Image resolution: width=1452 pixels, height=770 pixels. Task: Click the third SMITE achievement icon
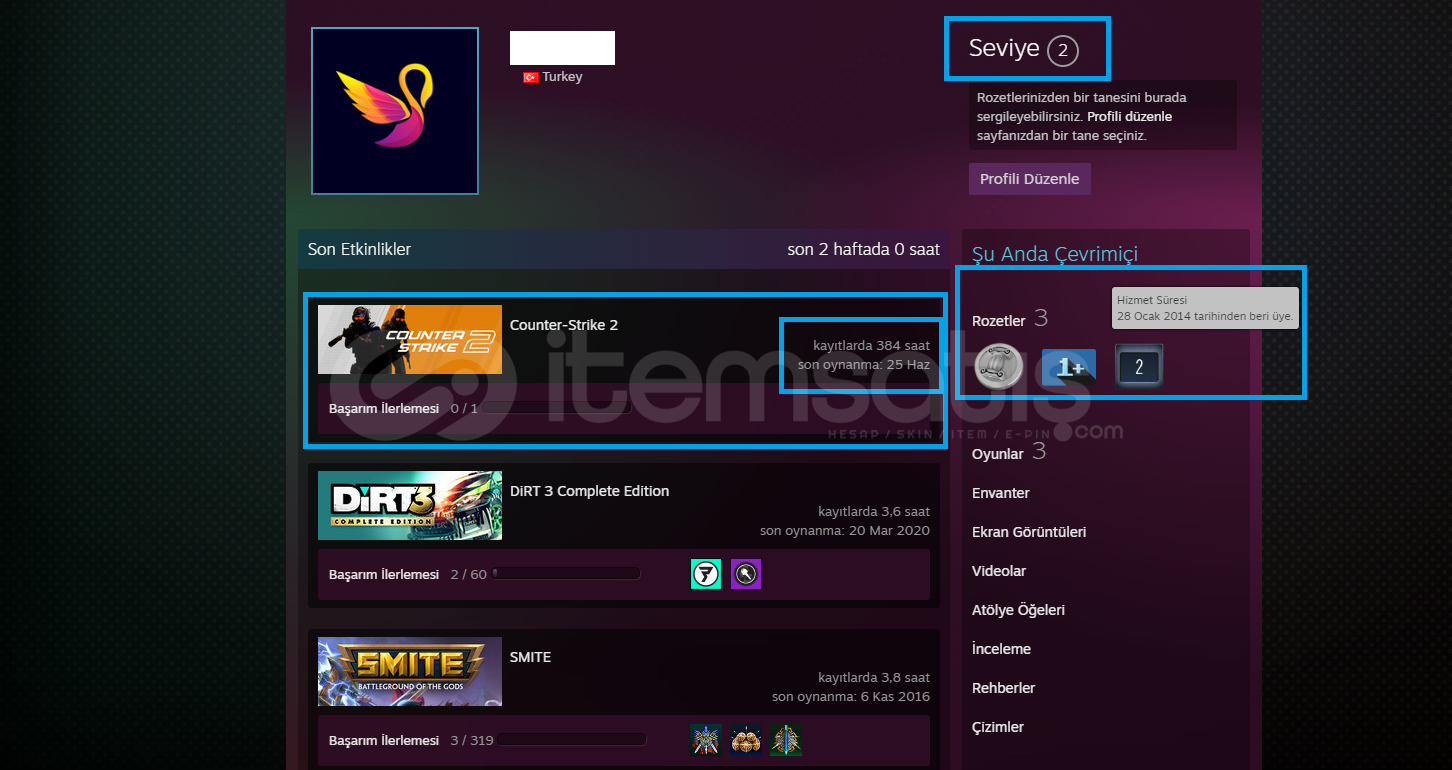point(786,740)
